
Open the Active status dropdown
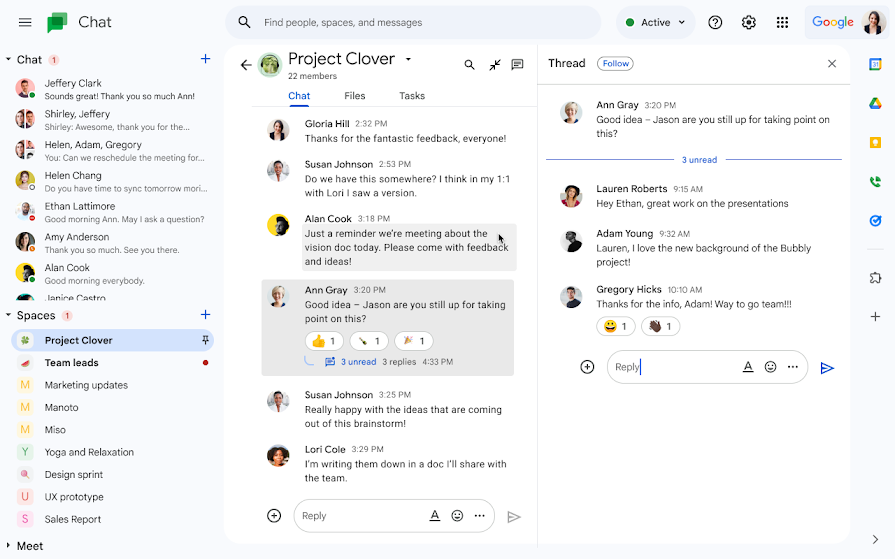click(x=655, y=22)
